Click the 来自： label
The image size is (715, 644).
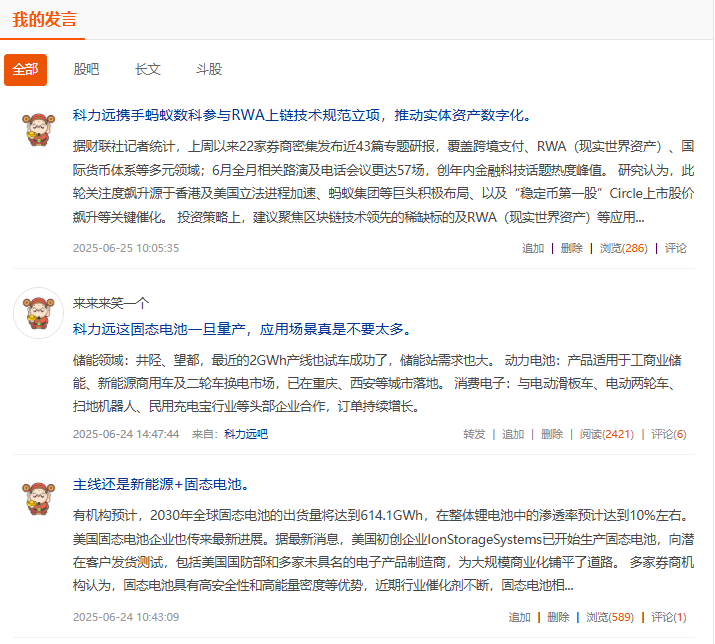[205, 434]
